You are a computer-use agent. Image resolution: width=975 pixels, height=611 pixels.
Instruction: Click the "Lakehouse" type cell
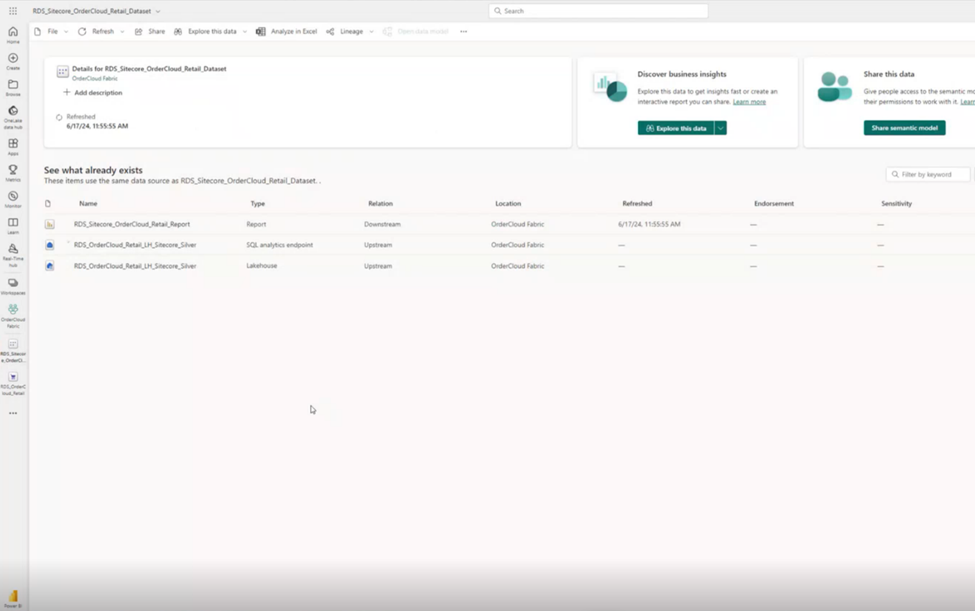(262, 266)
